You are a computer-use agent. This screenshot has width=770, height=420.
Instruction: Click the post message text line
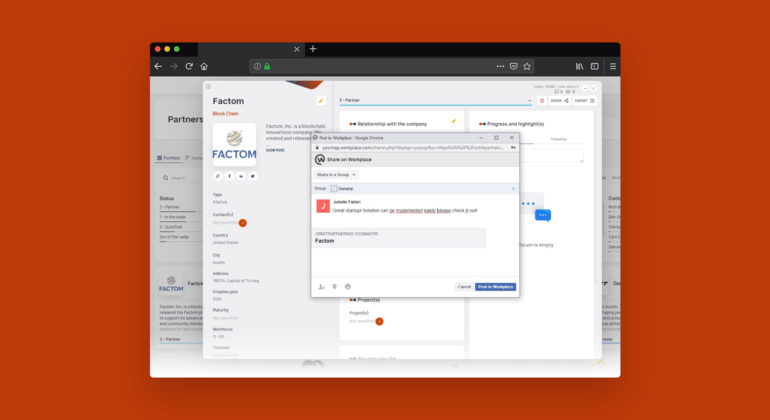click(x=405, y=210)
